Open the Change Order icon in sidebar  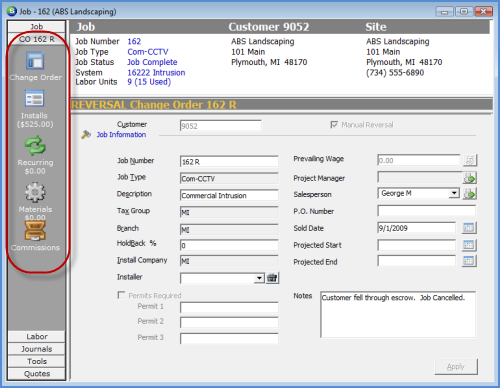click(35, 61)
